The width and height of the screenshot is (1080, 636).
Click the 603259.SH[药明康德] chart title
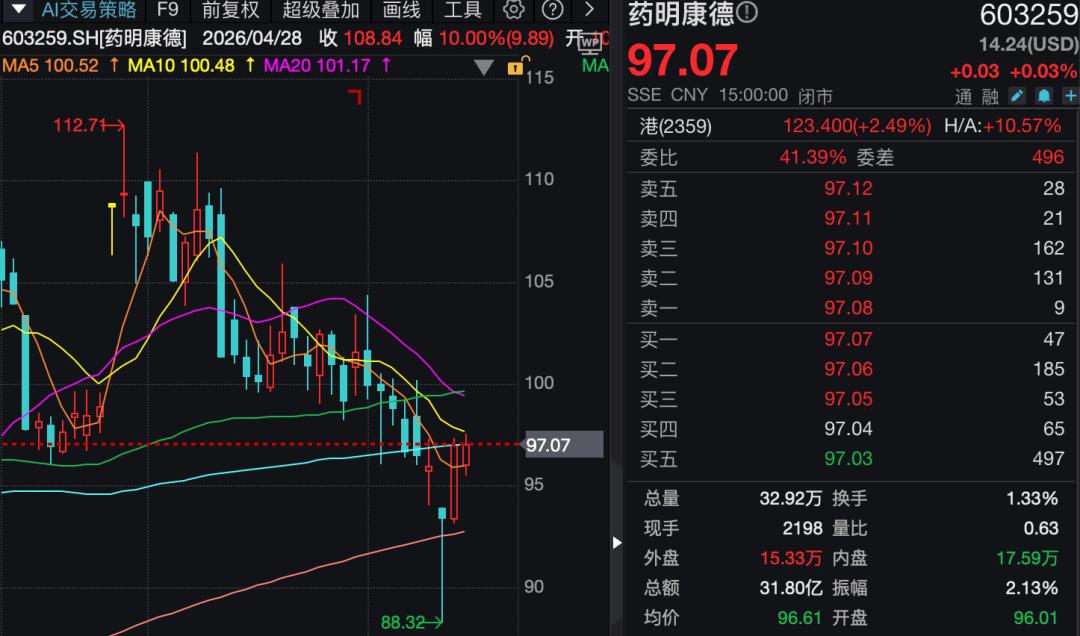pos(94,38)
